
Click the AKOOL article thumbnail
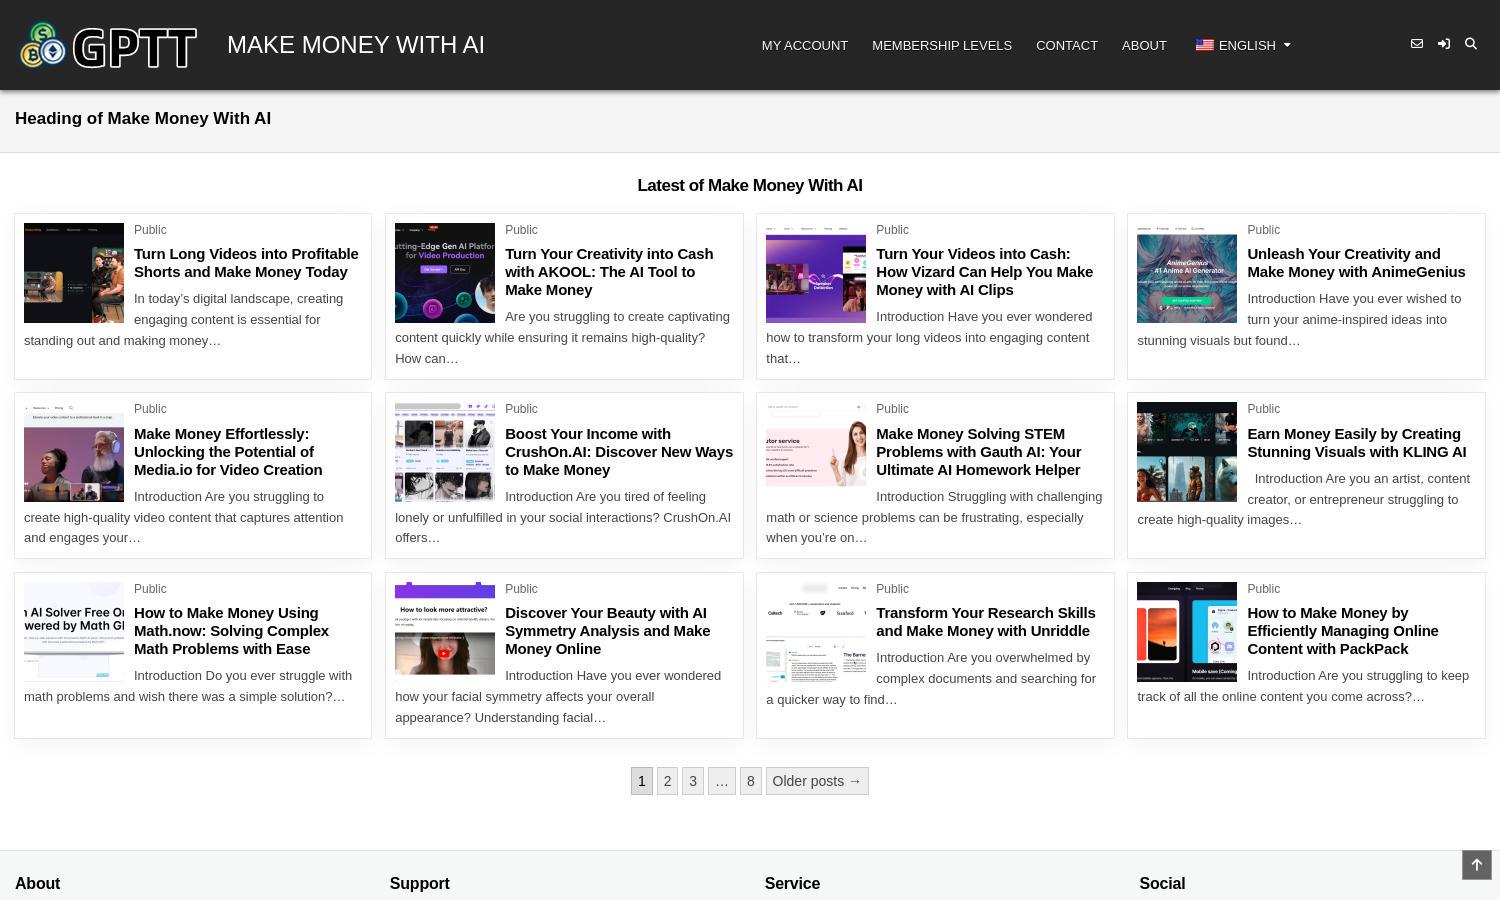click(445, 273)
